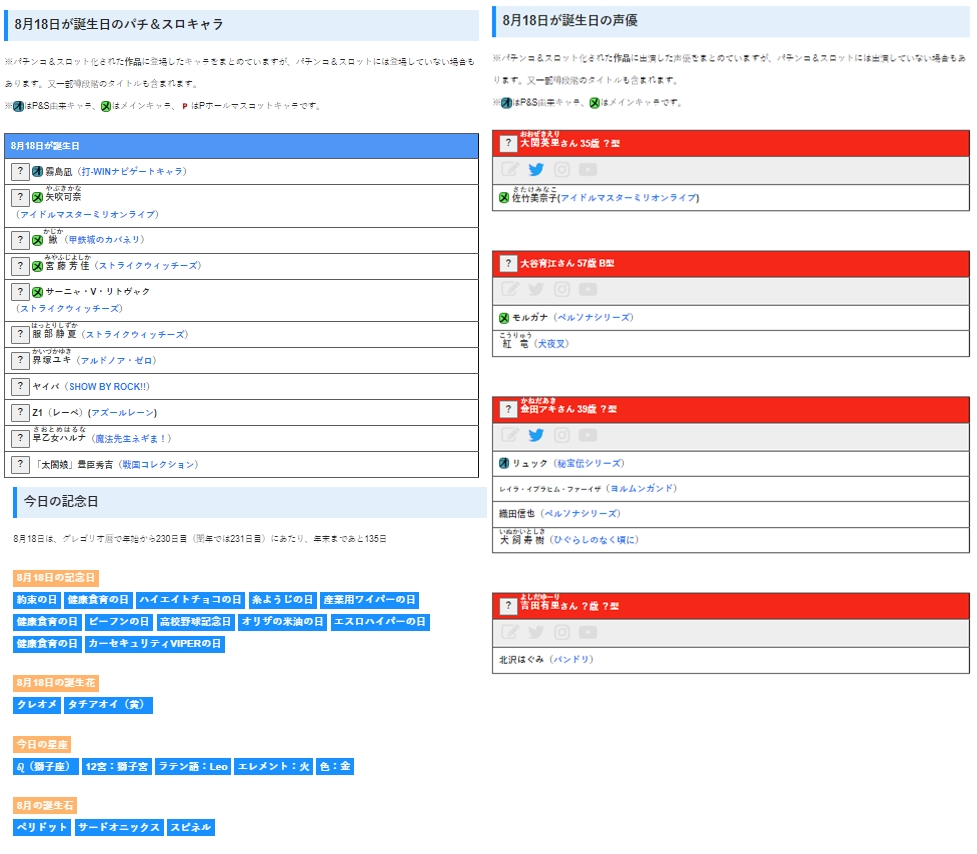Select the クレオメ birth flower tag
The height and width of the screenshot is (854, 977).
pyautogui.click(x=37, y=705)
